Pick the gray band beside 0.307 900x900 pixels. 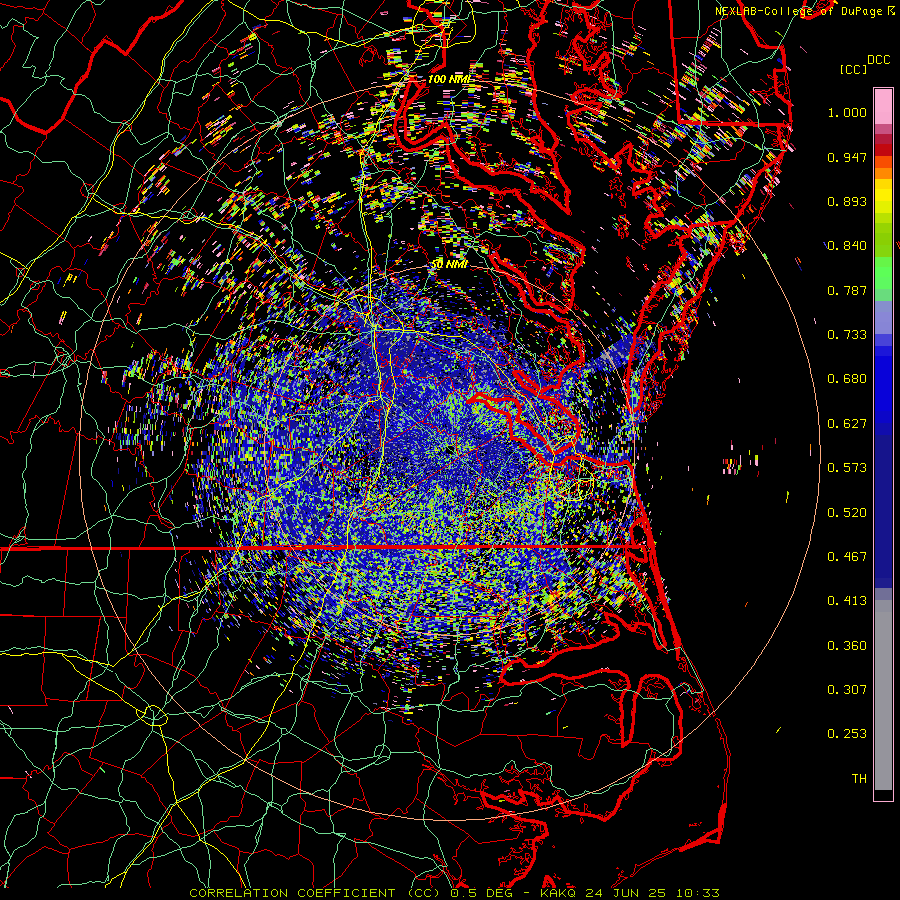883,695
